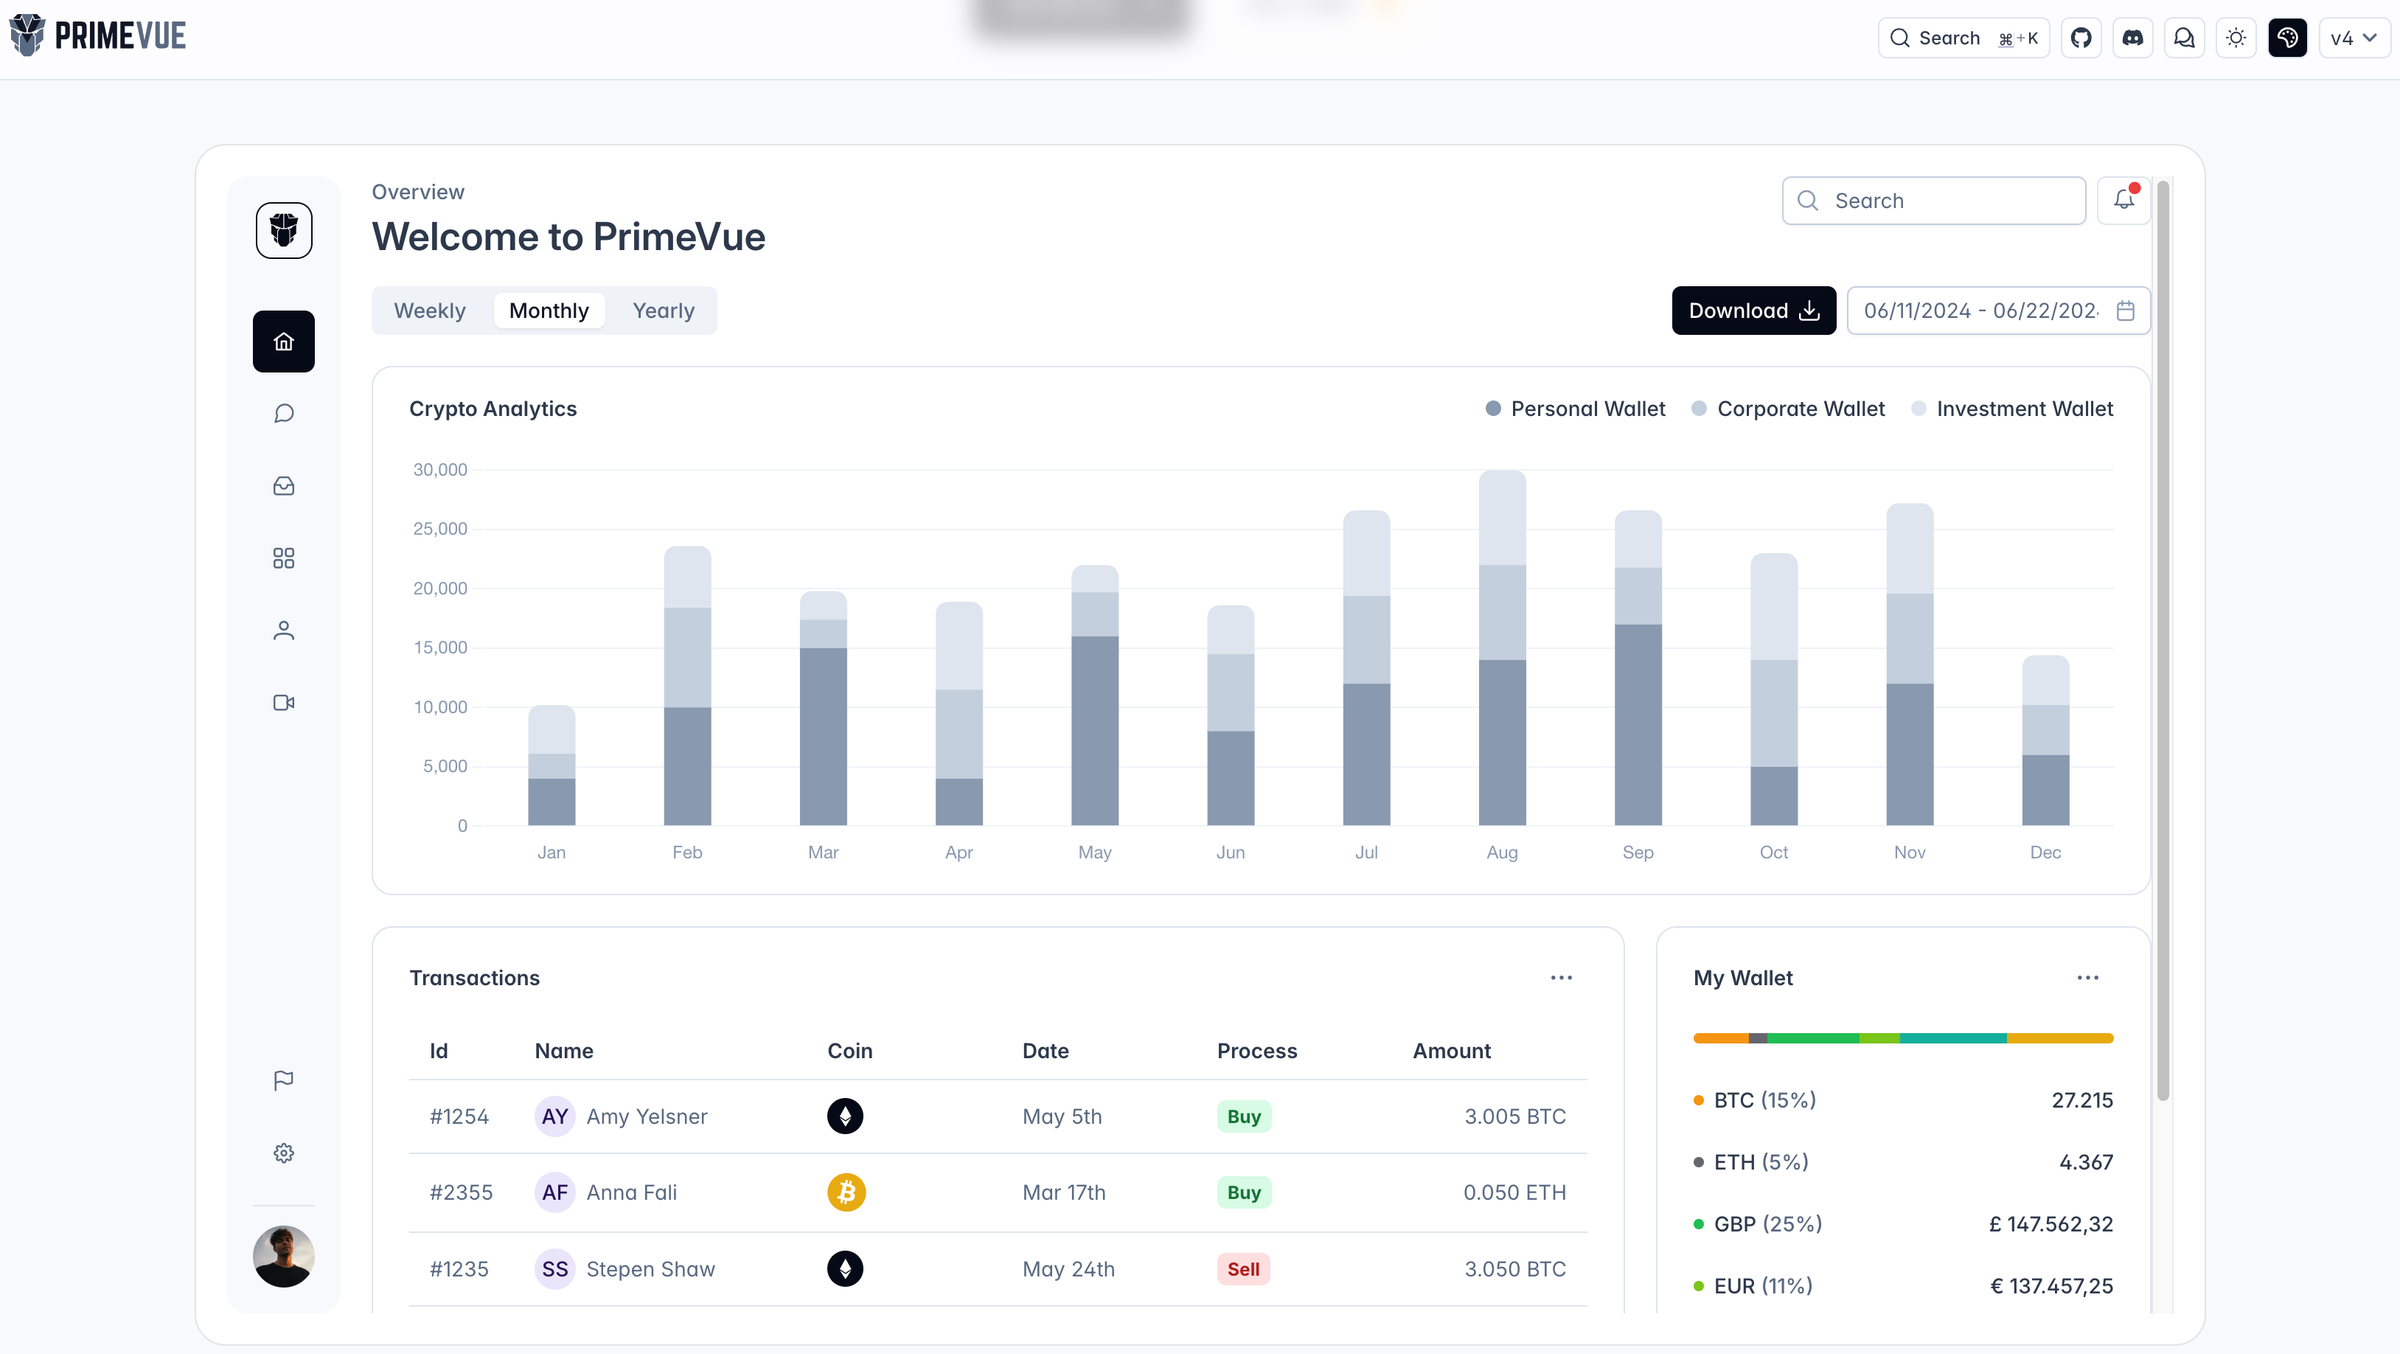Expand the My Wallet options menu
The width and height of the screenshot is (2400, 1354).
pos(2087,976)
